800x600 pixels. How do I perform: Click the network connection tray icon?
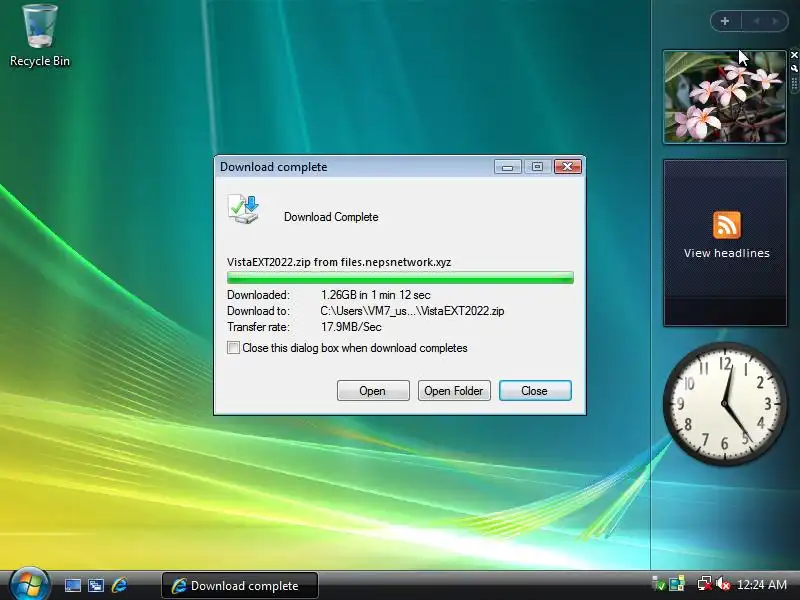coord(705,584)
